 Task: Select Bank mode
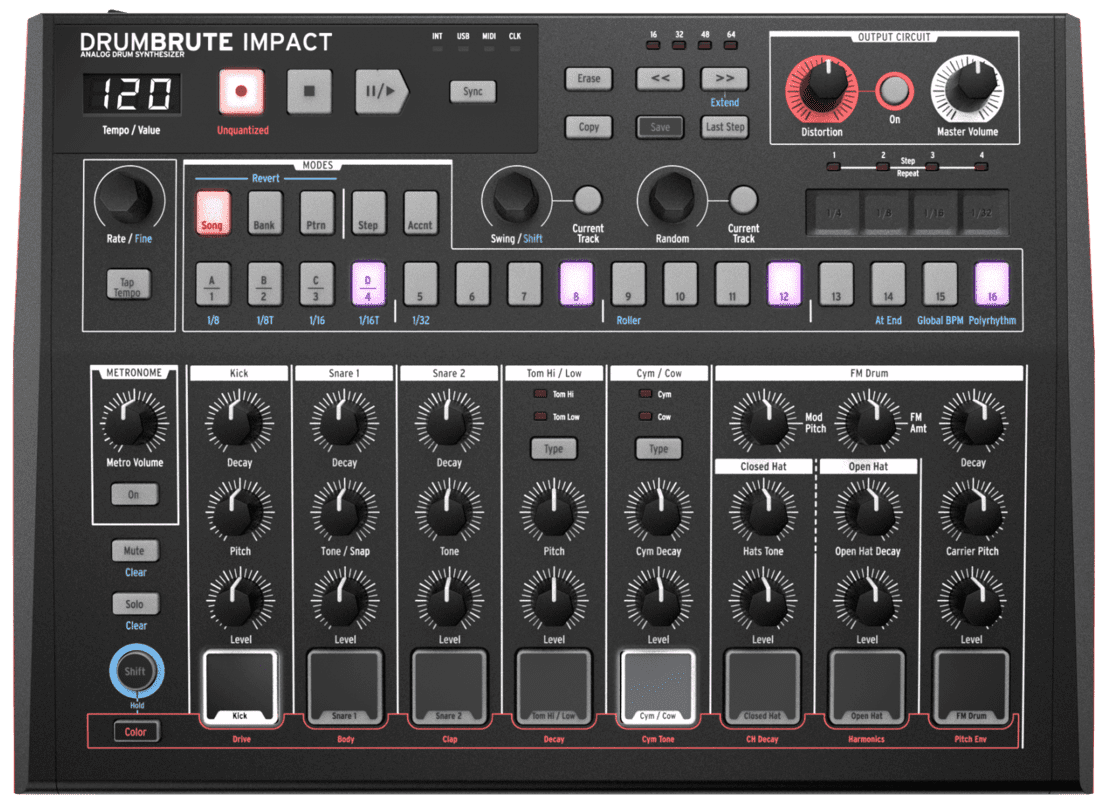[x=264, y=213]
